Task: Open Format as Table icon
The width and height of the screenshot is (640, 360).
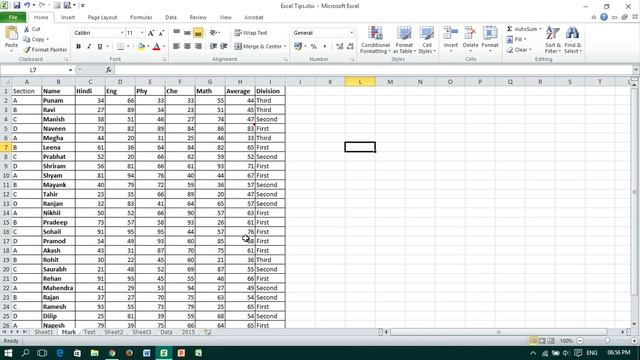Action: click(x=404, y=33)
